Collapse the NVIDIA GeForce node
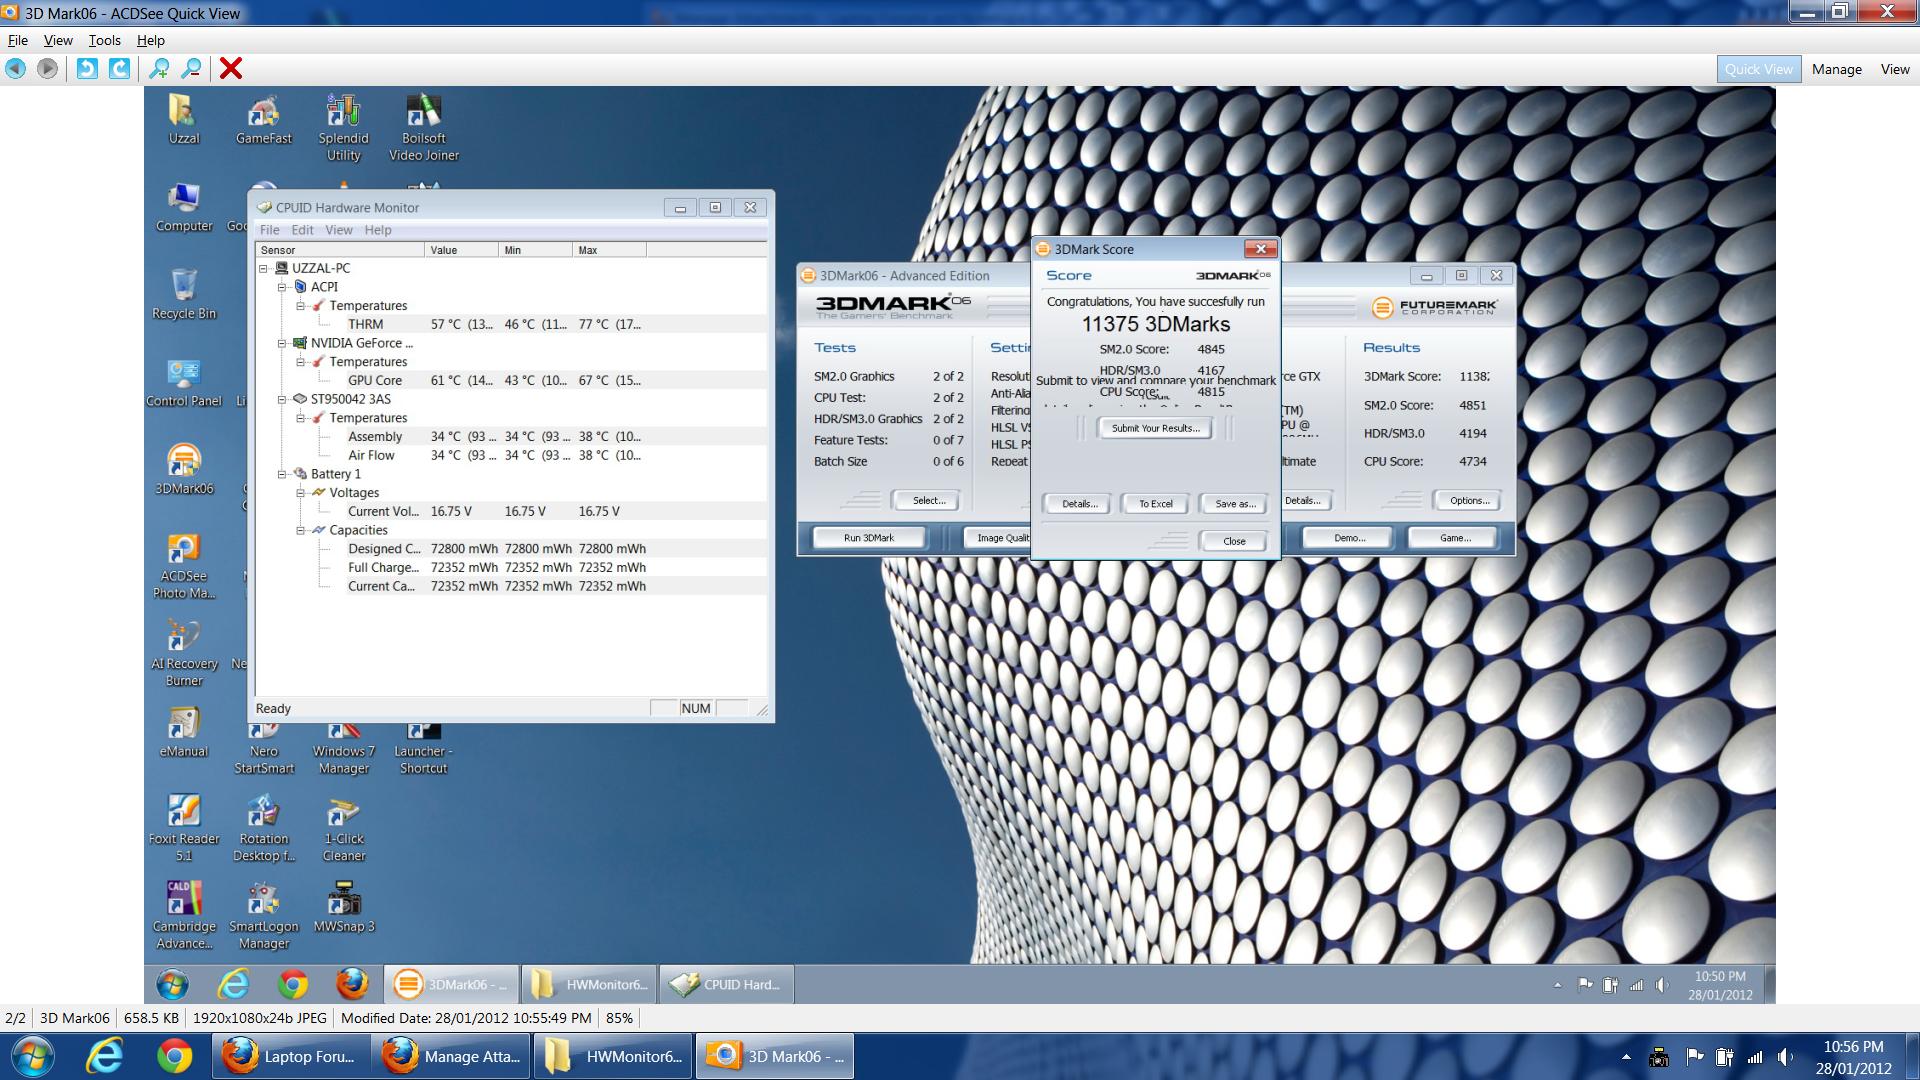The width and height of the screenshot is (1920, 1080). pyautogui.click(x=282, y=343)
